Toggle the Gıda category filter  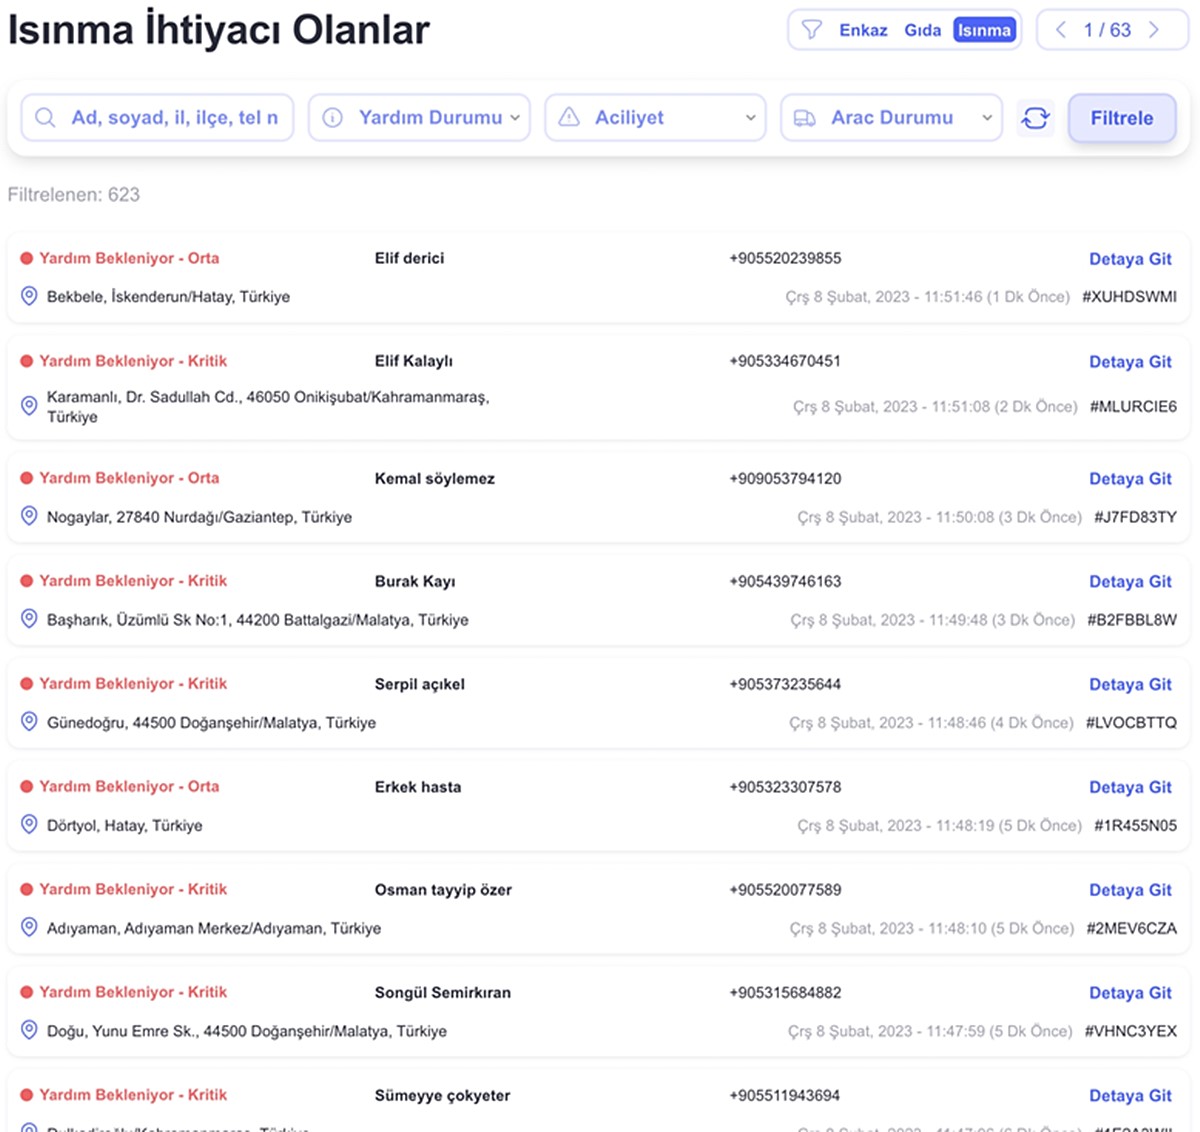coord(922,30)
